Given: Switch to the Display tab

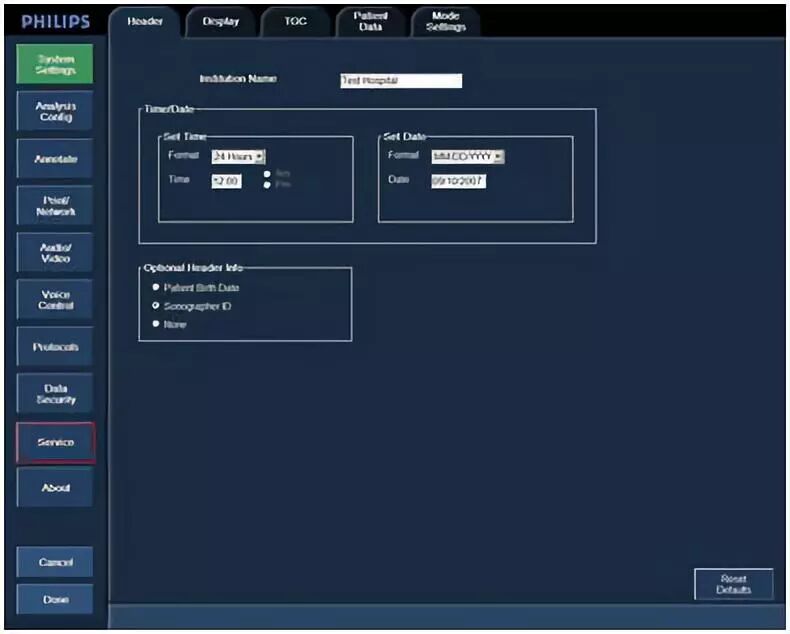Looking at the screenshot, I should coord(220,22).
